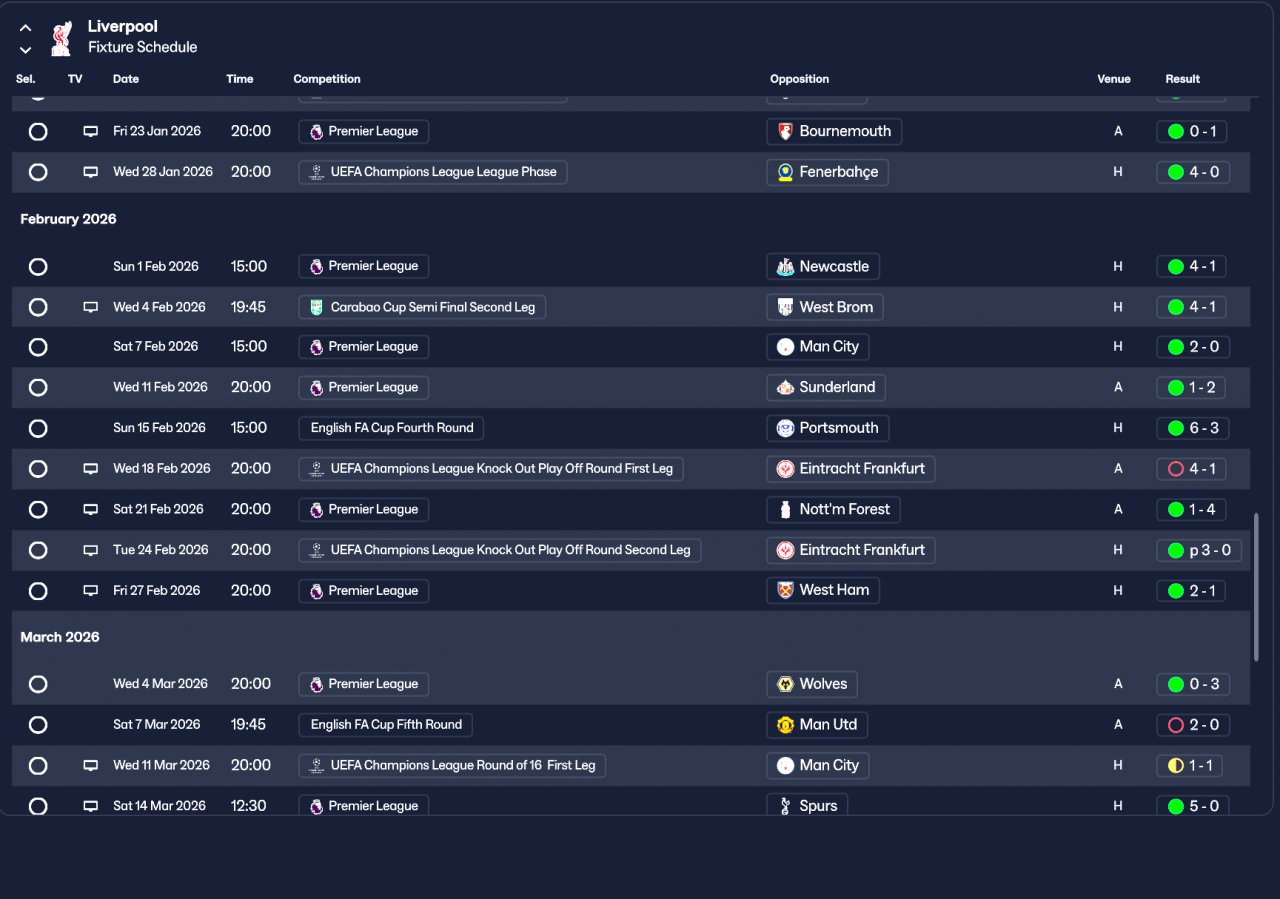
Task: Open the 0 - 3 Wolves result
Action: pyautogui.click(x=1192, y=684)
